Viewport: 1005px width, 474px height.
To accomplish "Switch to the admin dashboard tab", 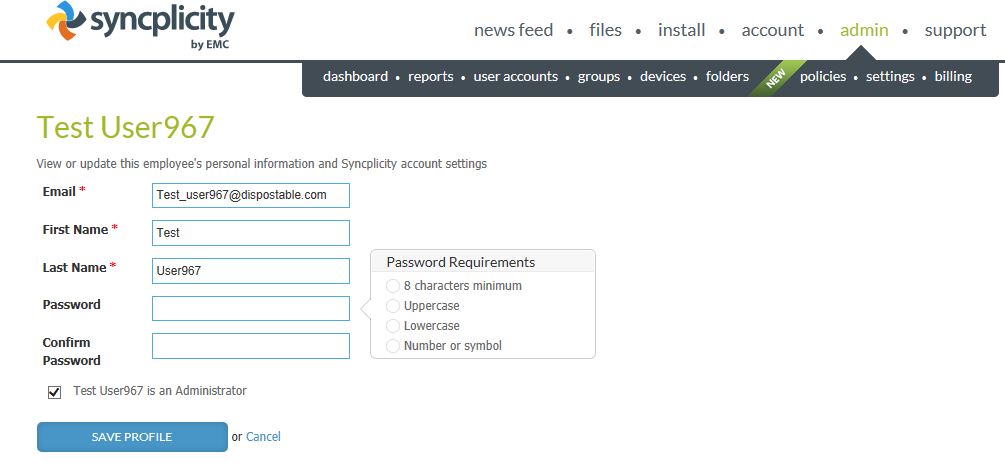I will click(355, 77).
